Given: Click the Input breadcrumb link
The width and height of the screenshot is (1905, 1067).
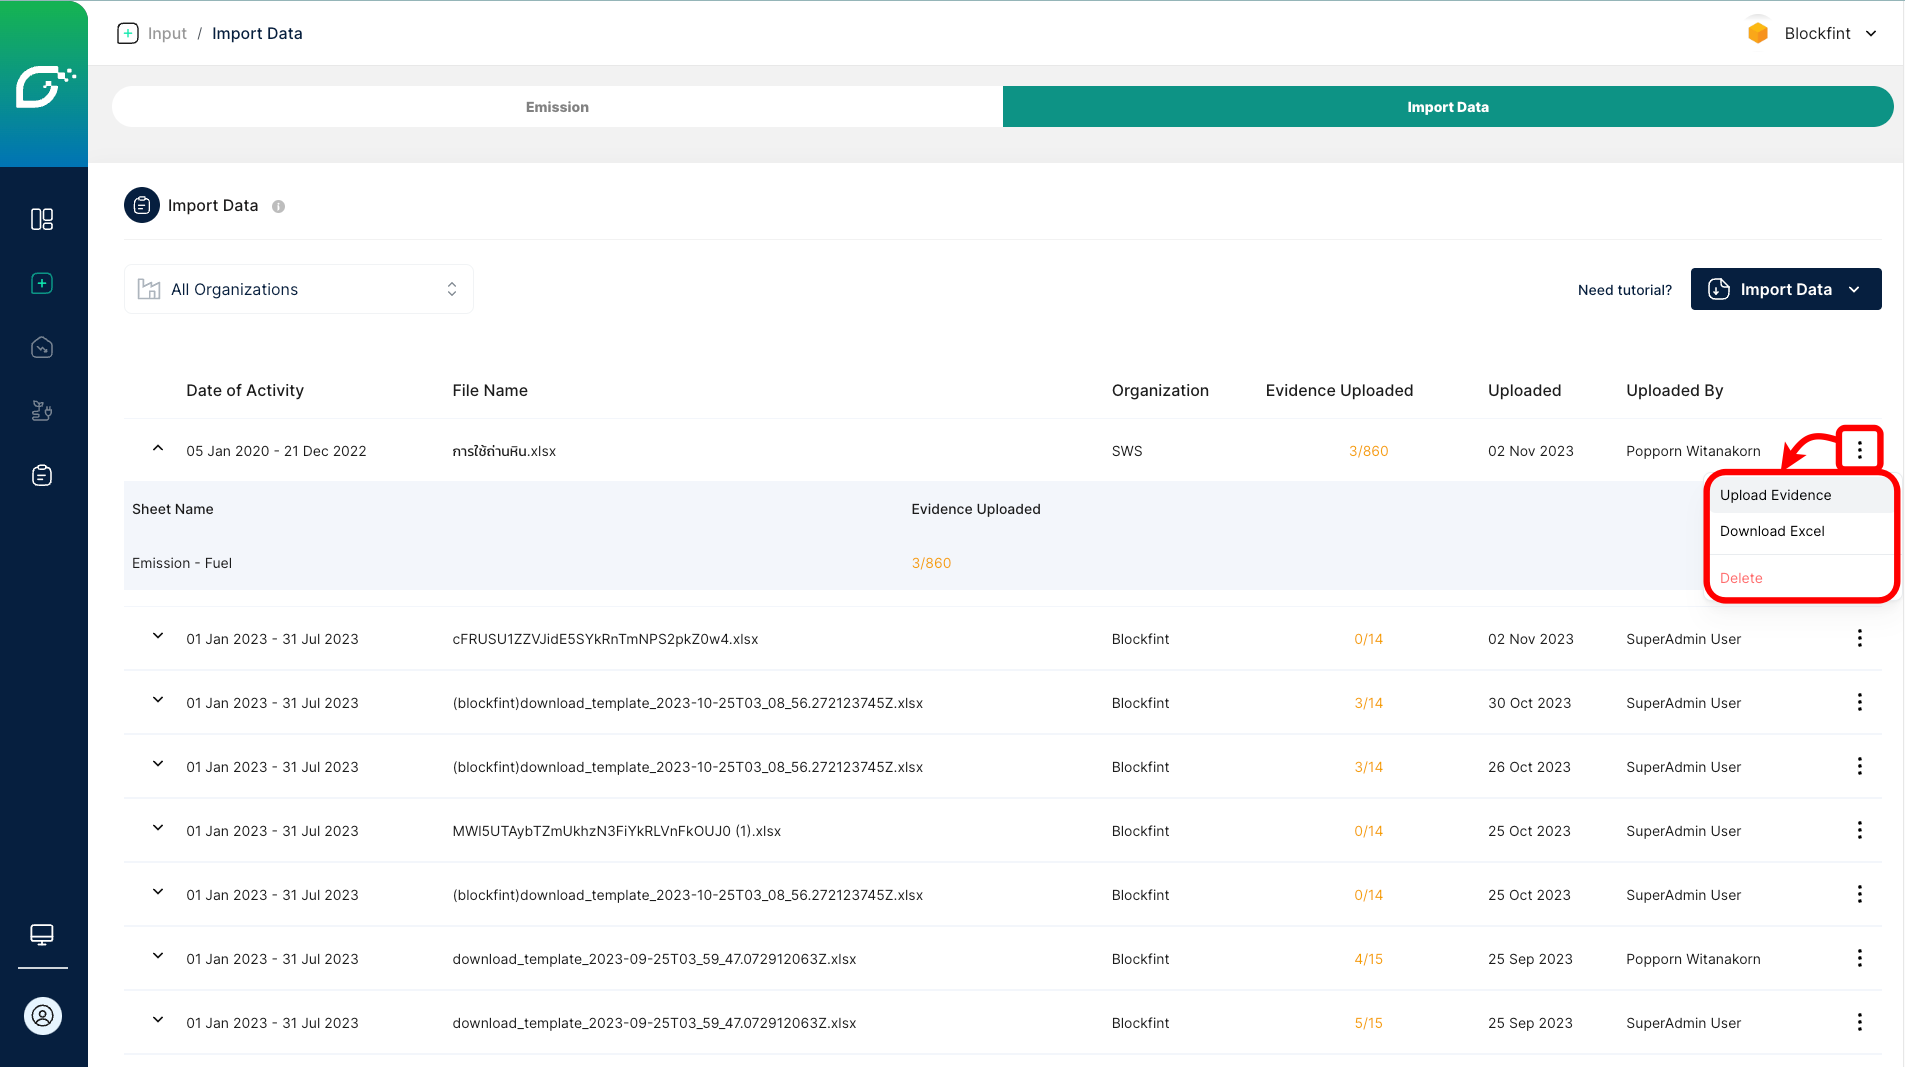Looking at the screenshot, I should [x=167, y=33].
